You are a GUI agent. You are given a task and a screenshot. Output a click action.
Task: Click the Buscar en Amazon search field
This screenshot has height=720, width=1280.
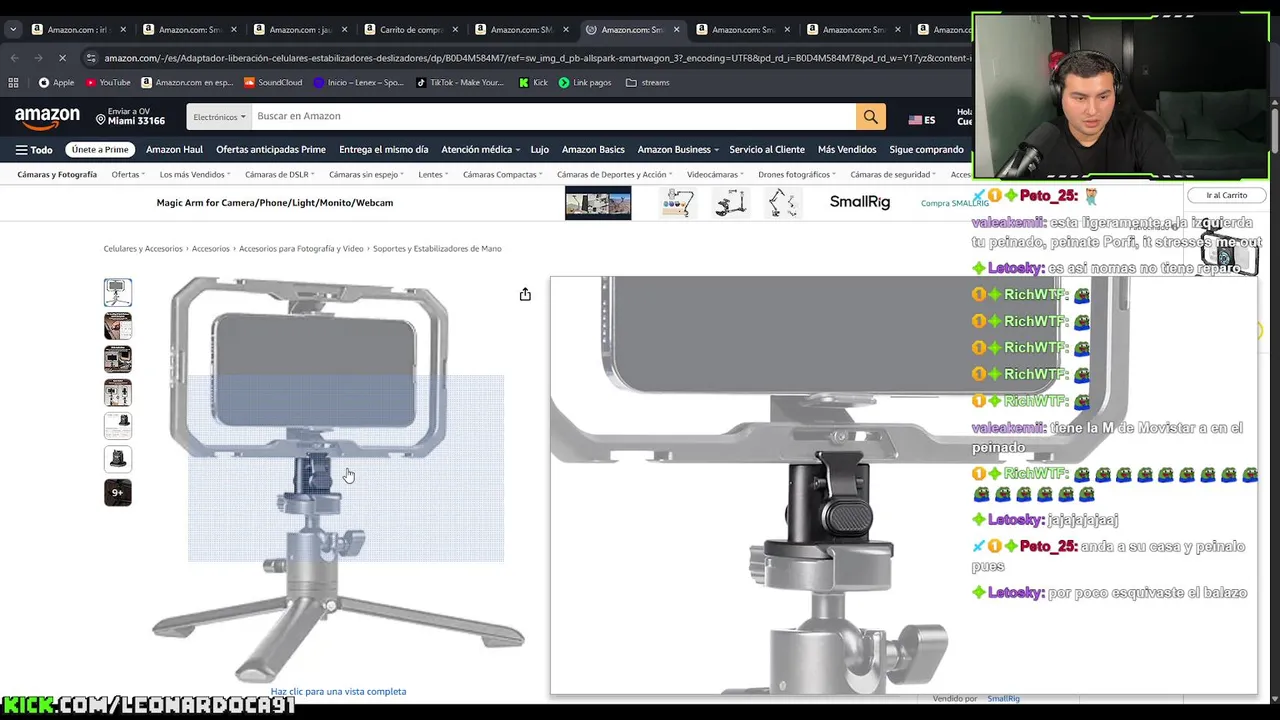coord(553,117)
